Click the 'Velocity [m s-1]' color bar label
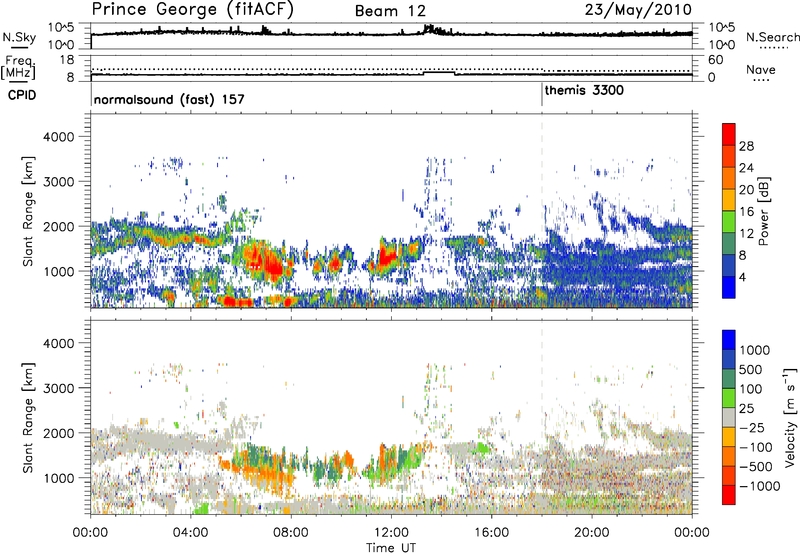 (x=790, y=417)
